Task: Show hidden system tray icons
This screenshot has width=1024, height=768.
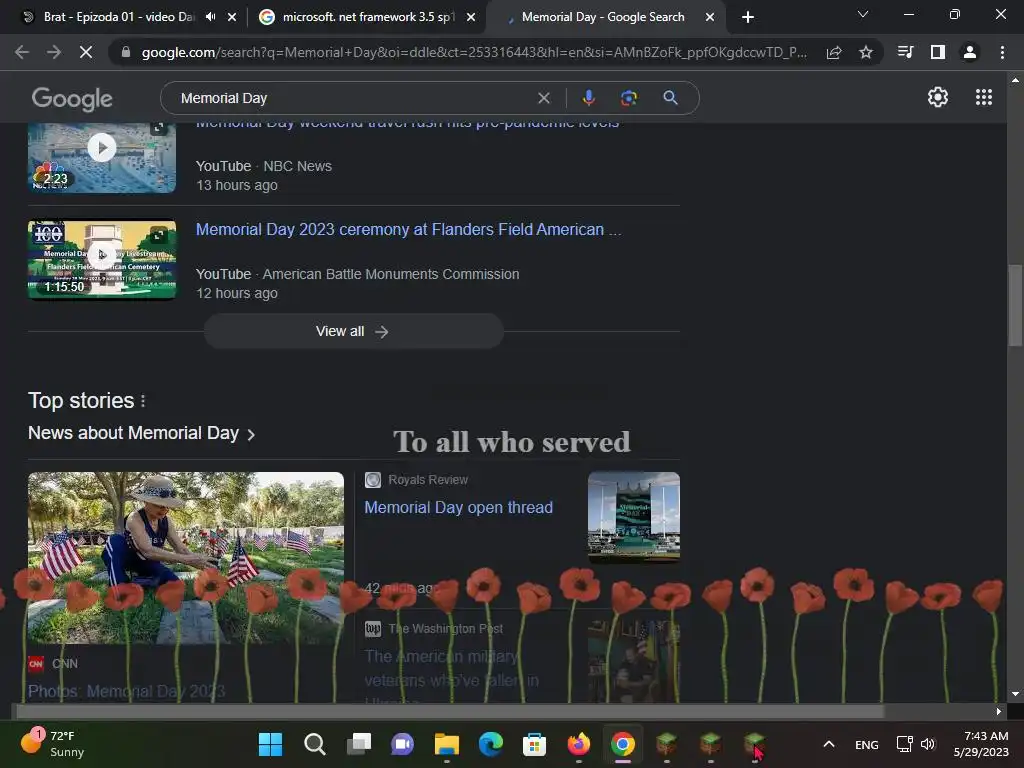Action: pos(829,744)
